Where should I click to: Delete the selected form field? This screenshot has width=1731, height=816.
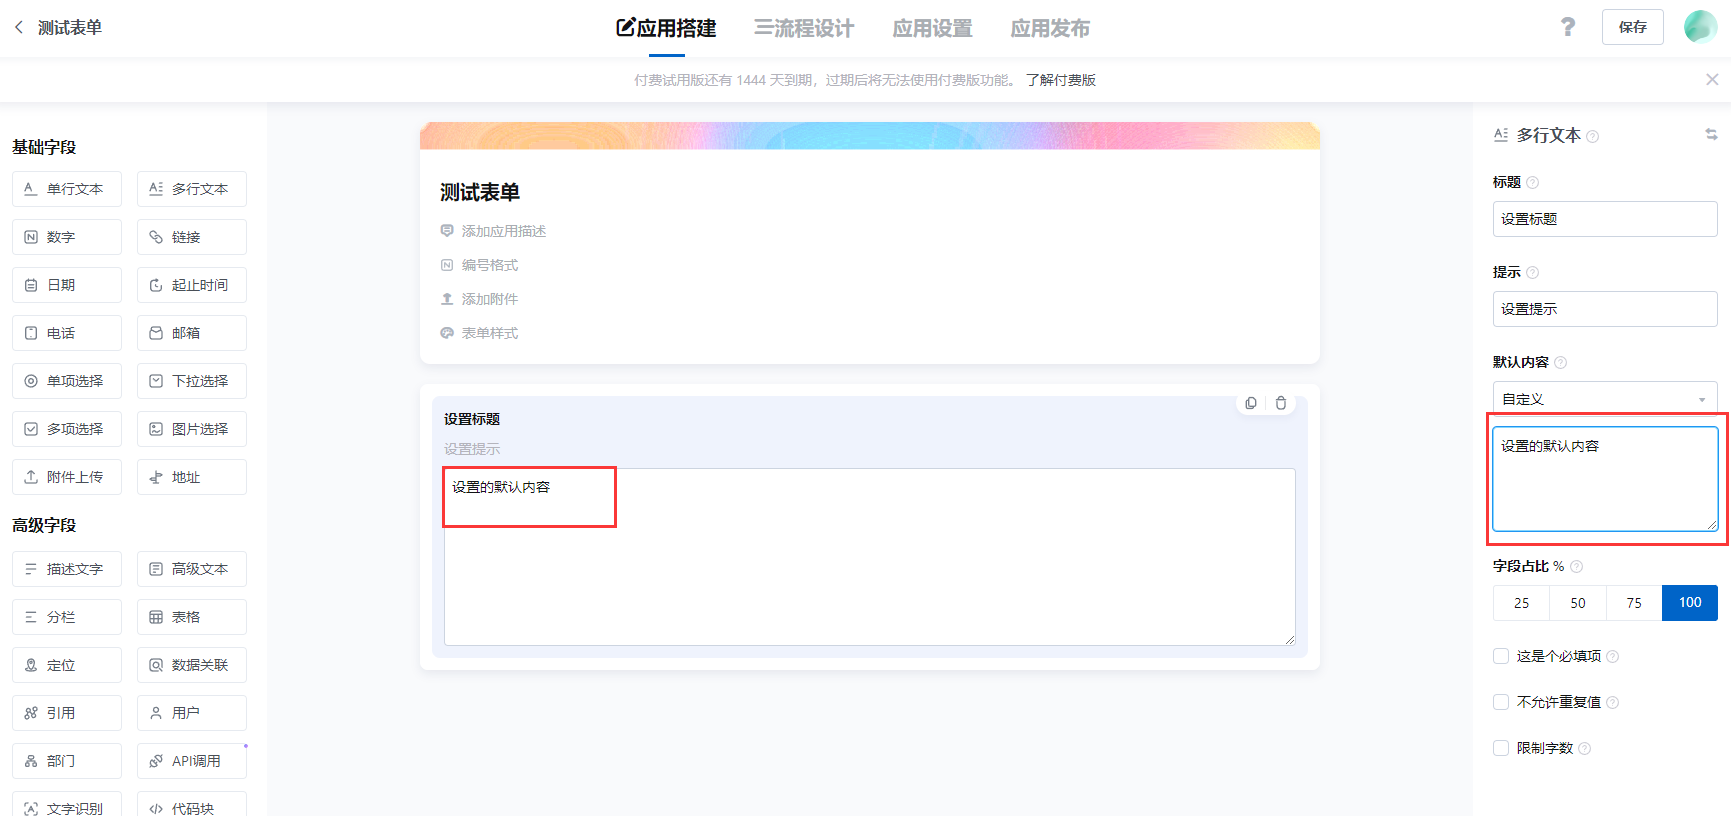[1281, 403]
